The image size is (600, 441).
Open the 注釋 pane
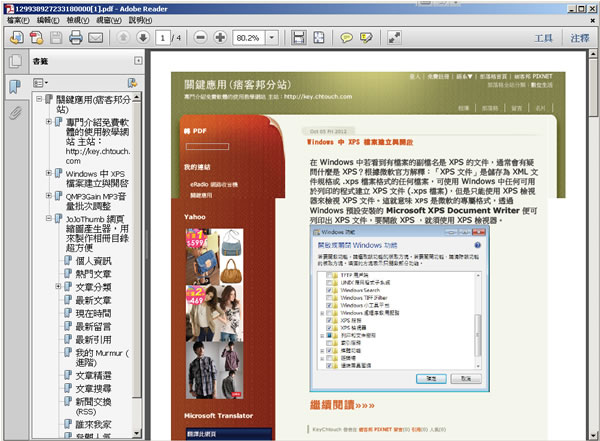[x=580, y=38]
